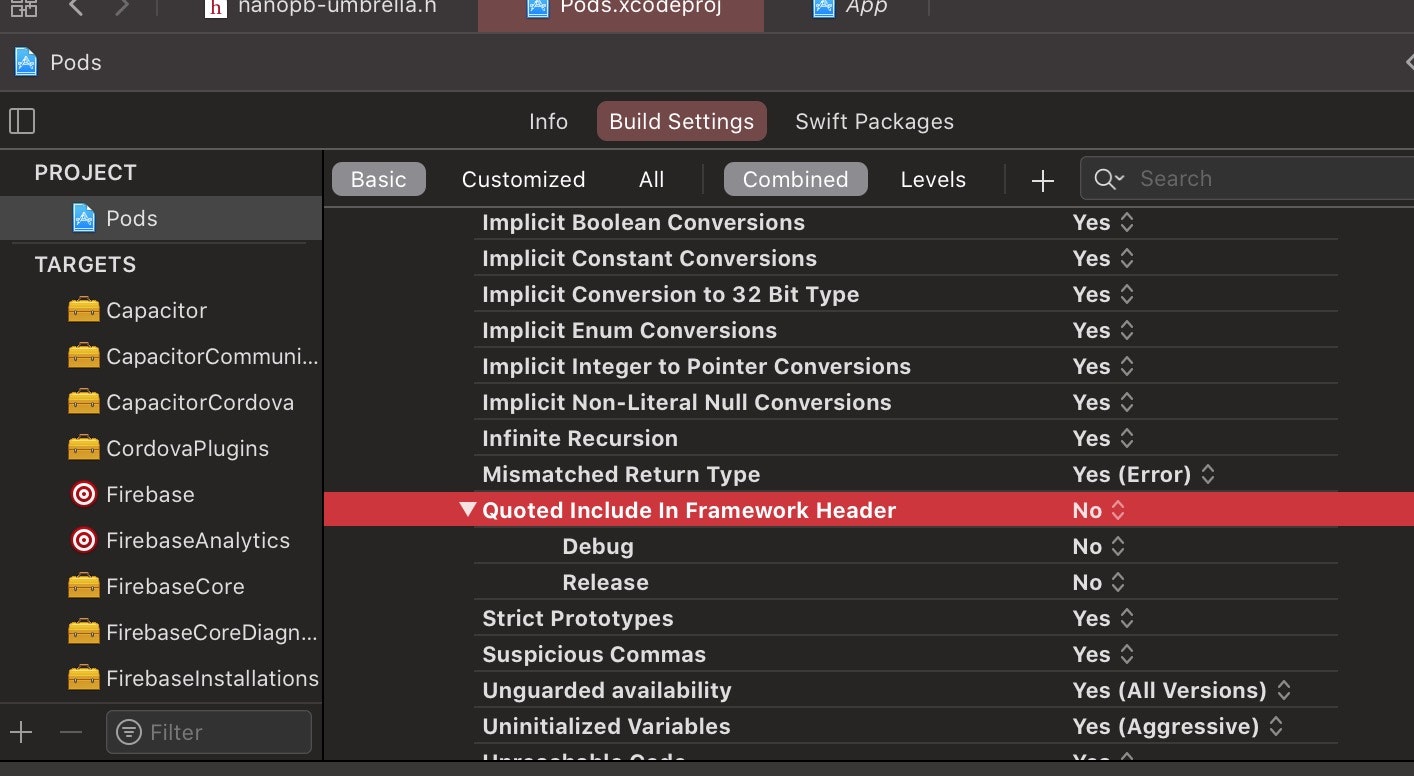Click the CordovaPlugins toolbox icon

point(84,448)
